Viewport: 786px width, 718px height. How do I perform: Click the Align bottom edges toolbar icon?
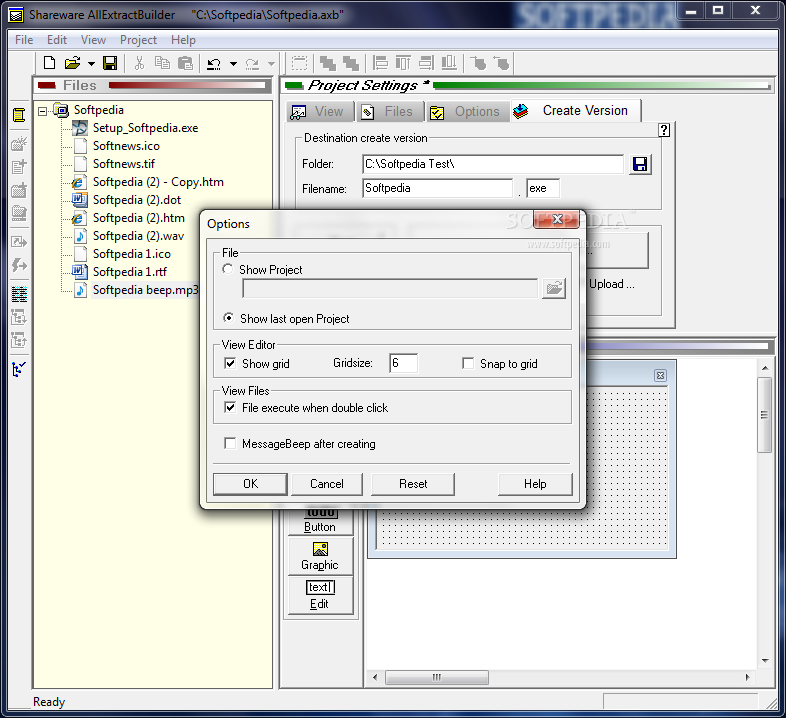point(449,63)
